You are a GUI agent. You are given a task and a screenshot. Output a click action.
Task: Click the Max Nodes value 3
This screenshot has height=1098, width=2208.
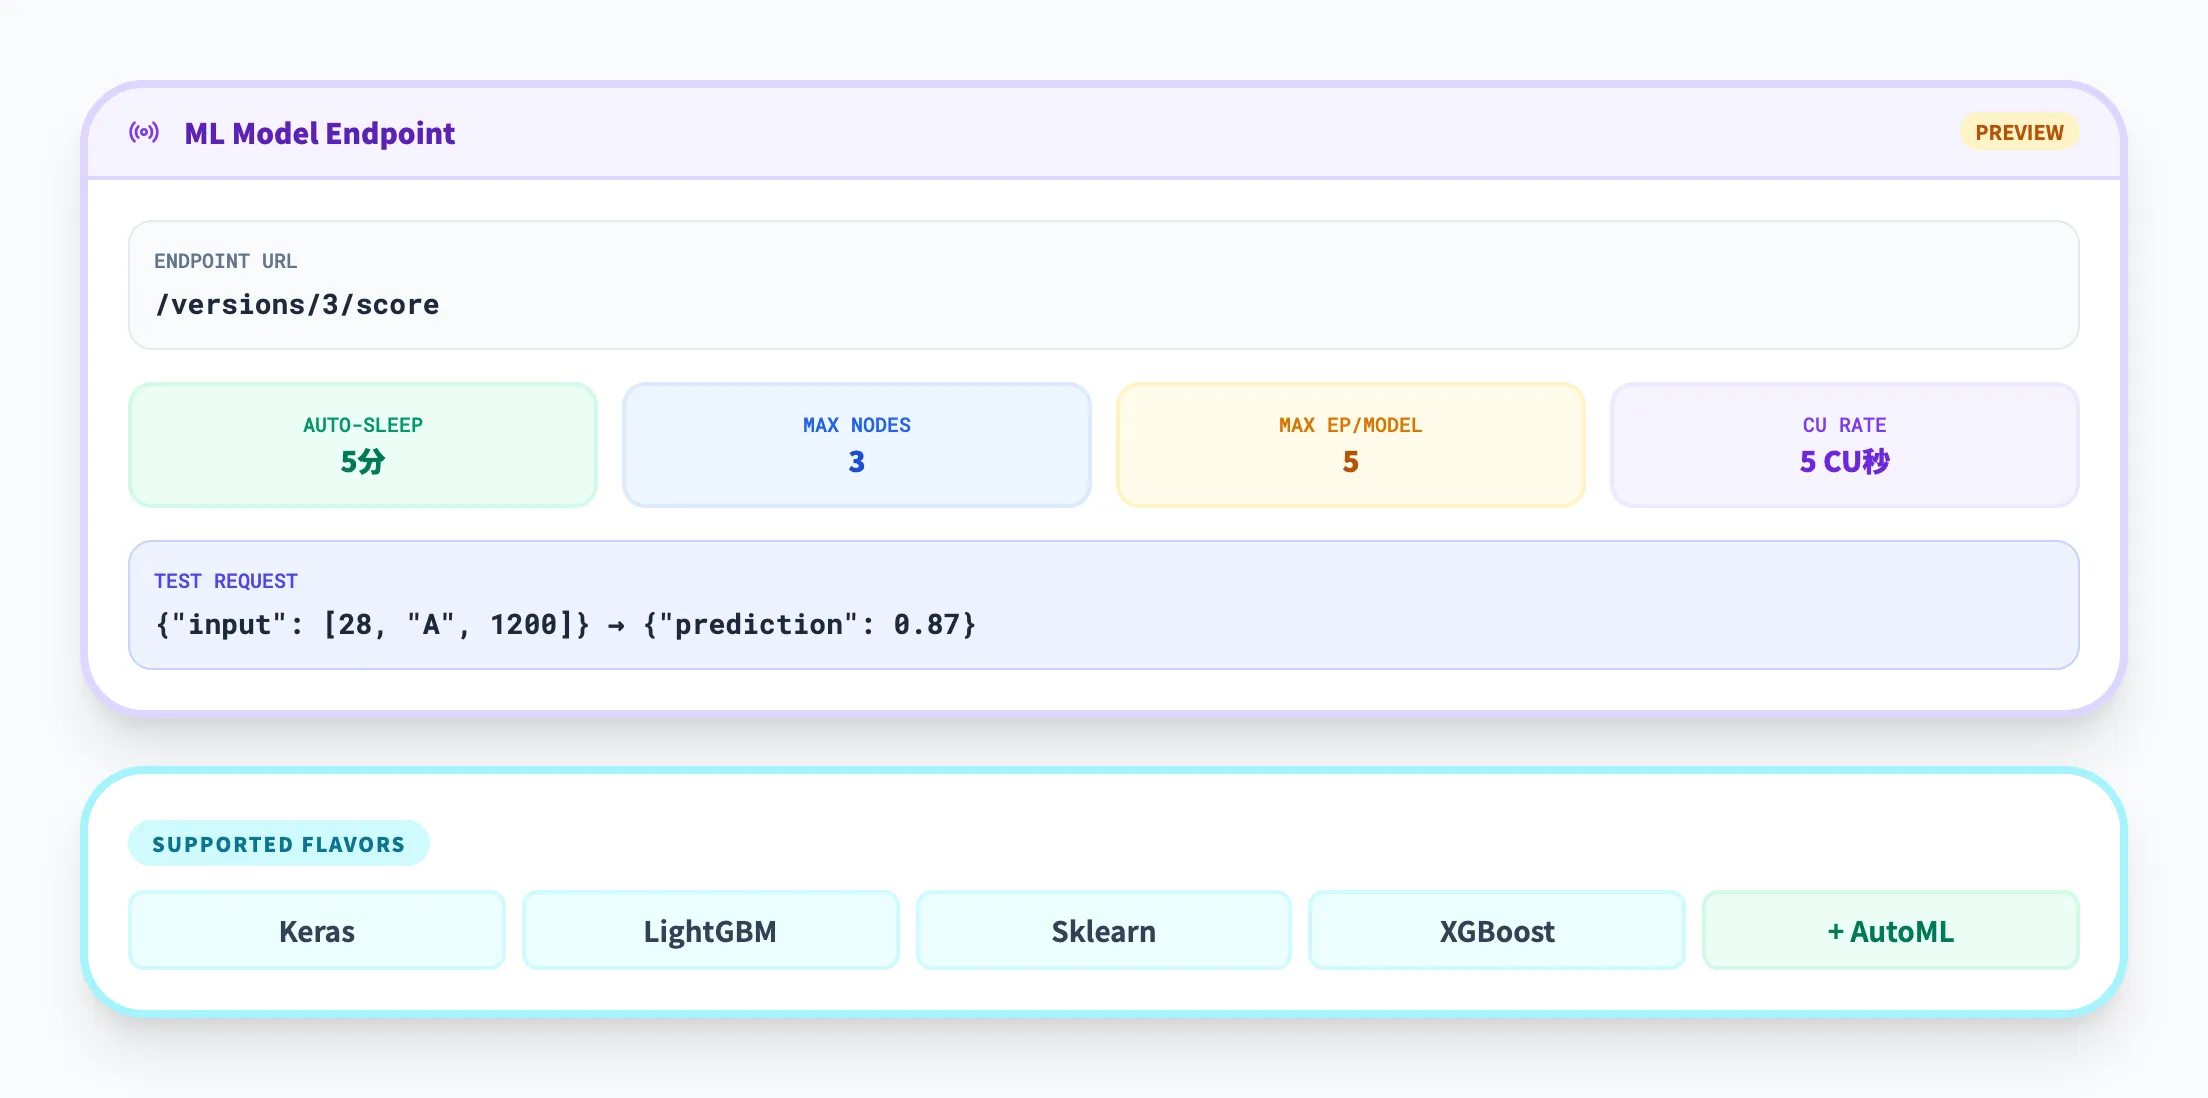point(856,462)
